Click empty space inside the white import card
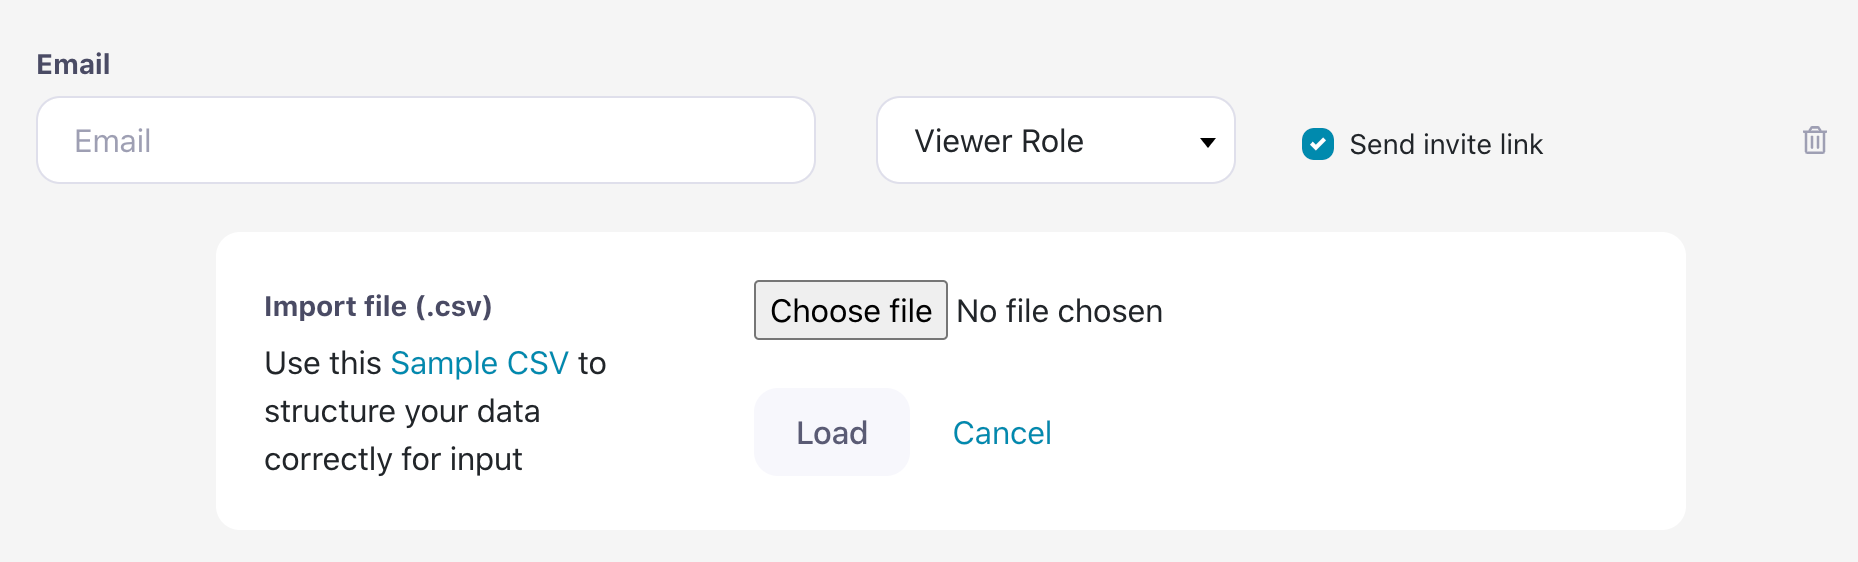This screenshot has width=1858, height=562. coord(1400,430)
